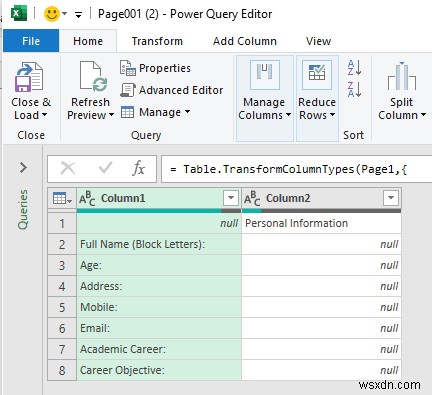Click Column2 null cell in Email row
Image resolution: width=432 pixels, height=395 pixels.
click(321, 328)
